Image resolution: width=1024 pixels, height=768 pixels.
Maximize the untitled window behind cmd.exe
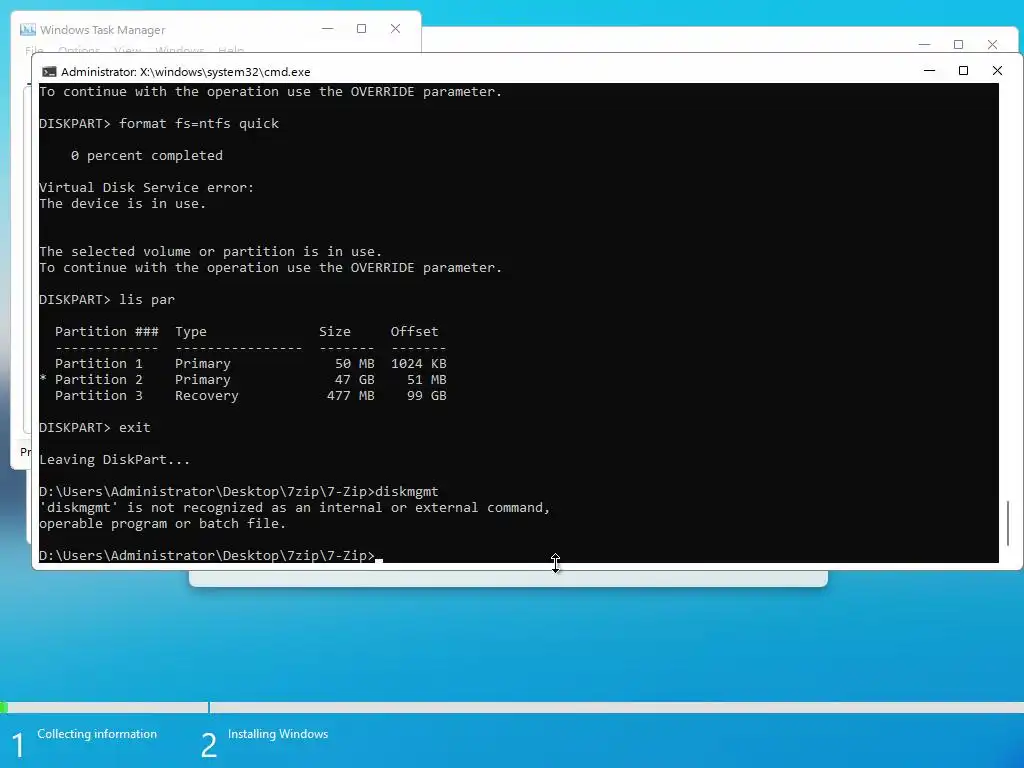(x=959, y=44)
